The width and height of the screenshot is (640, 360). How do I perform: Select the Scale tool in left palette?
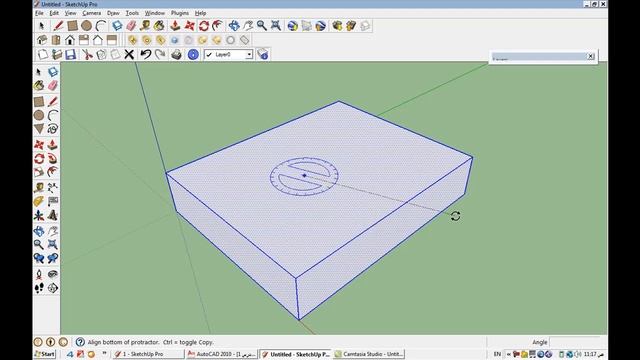(39, 172)
